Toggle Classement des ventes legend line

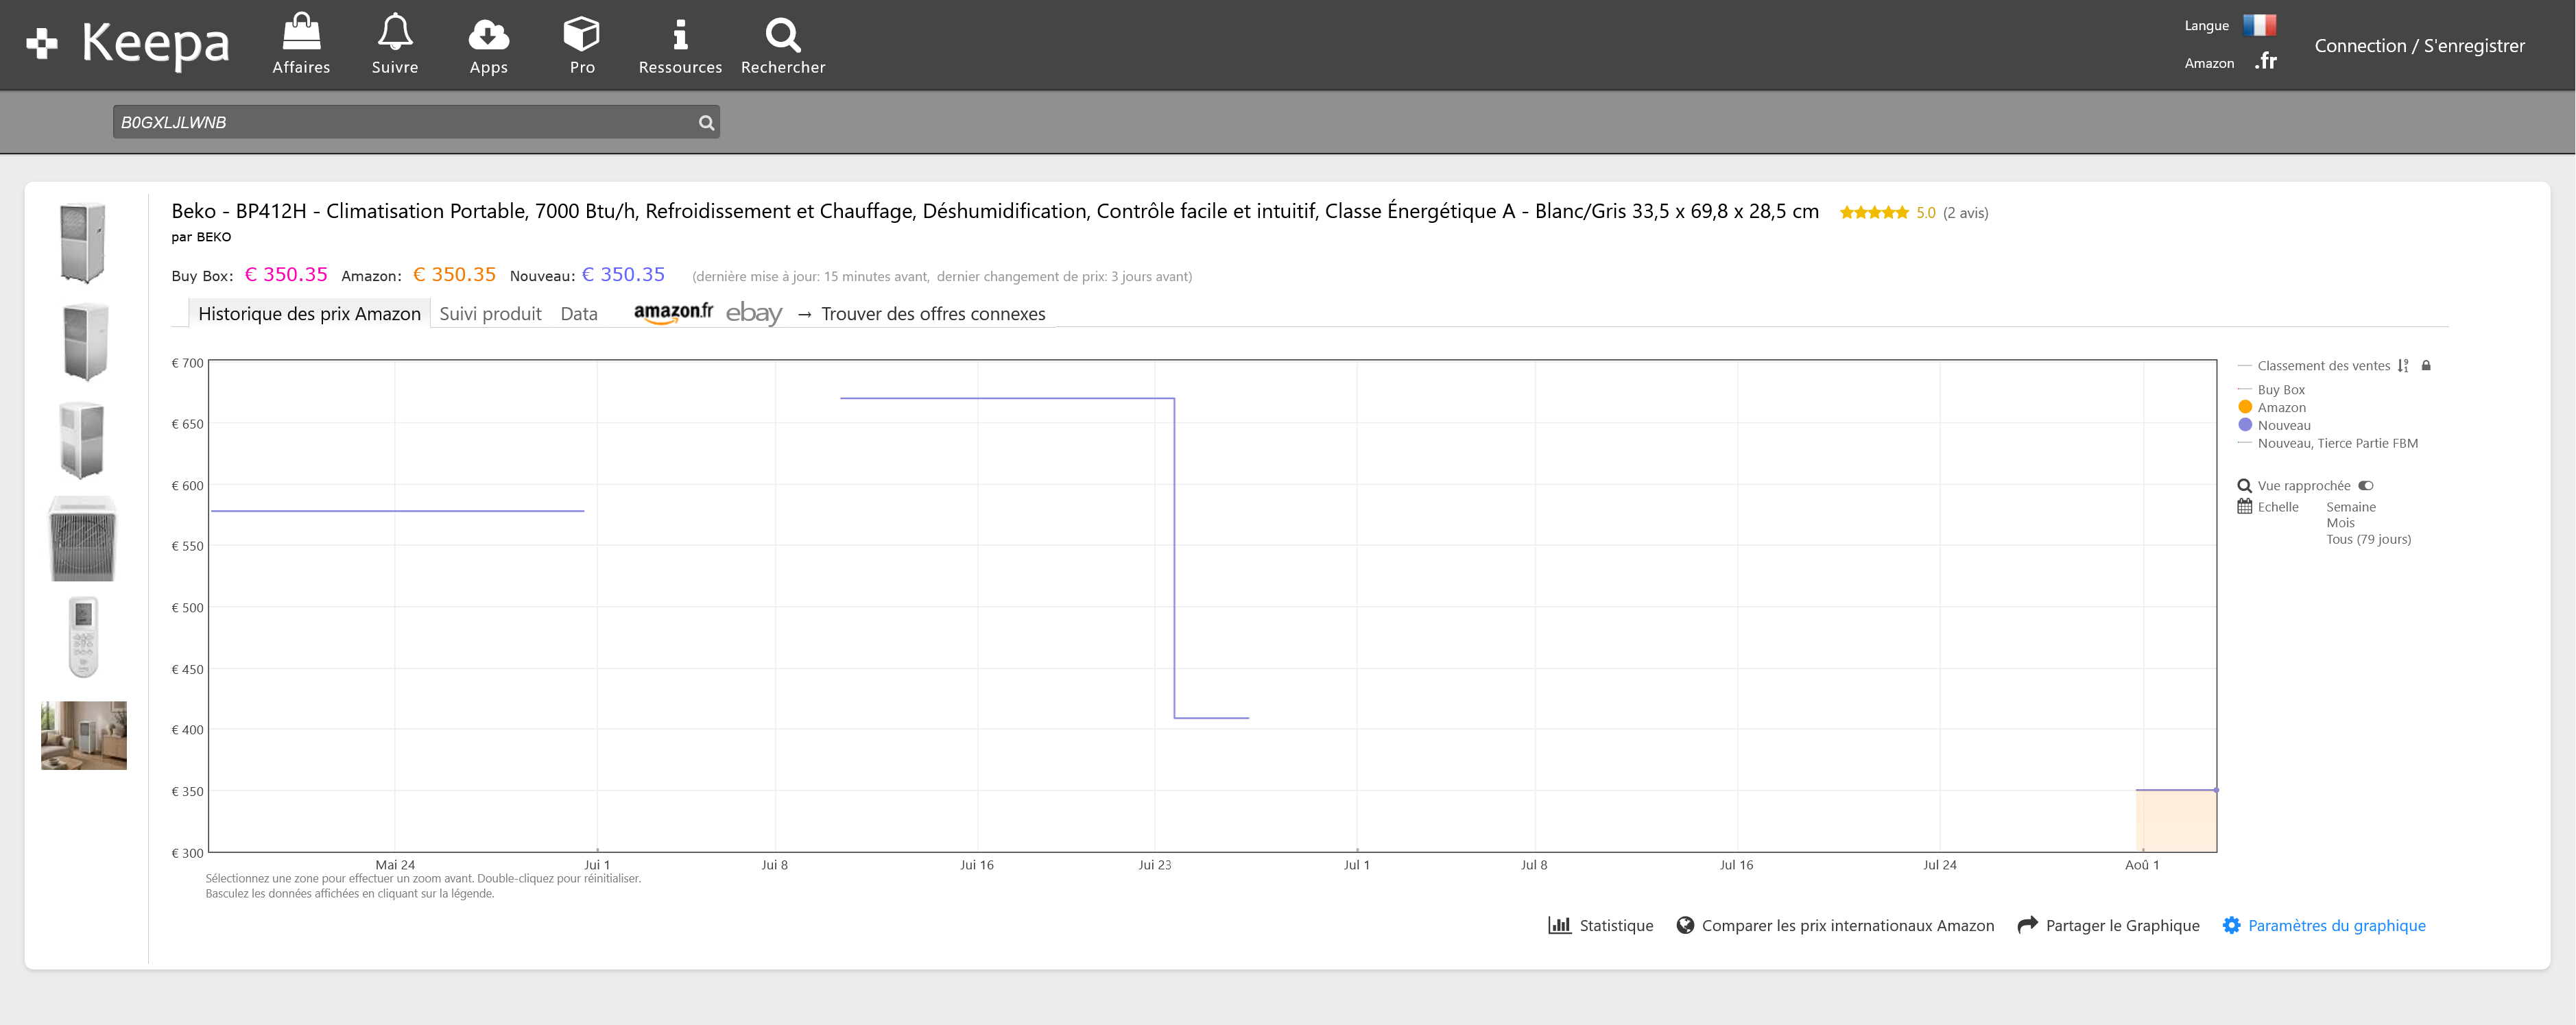click(2323, 366)
